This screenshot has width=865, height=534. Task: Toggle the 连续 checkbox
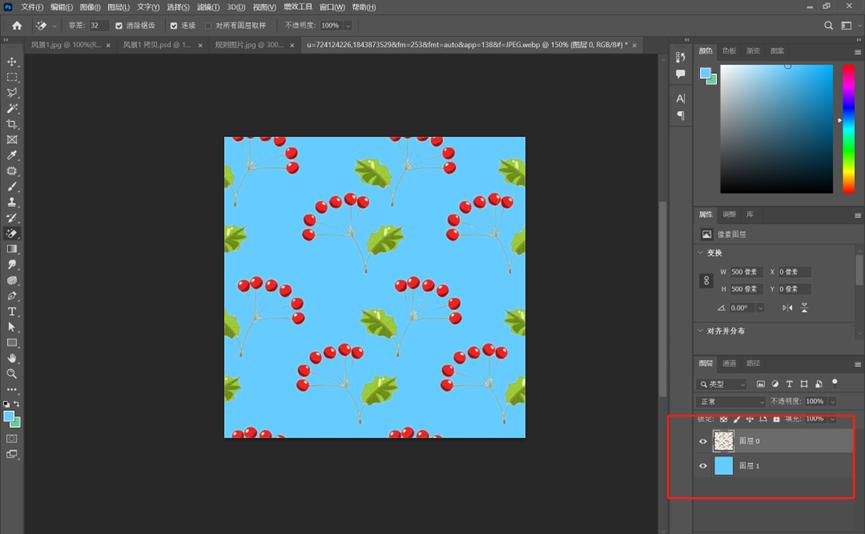(x=174, y=25)
